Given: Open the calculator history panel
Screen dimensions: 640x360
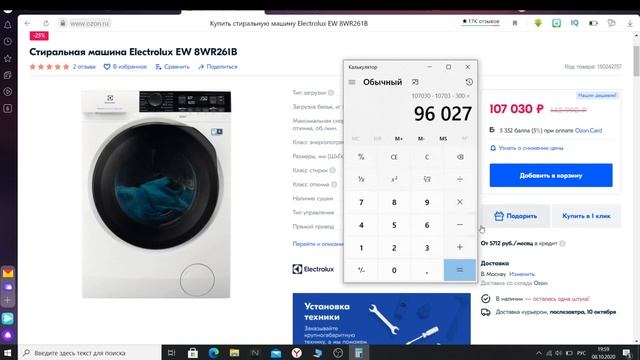Looking at the screenshot, I should coord(469,82).
